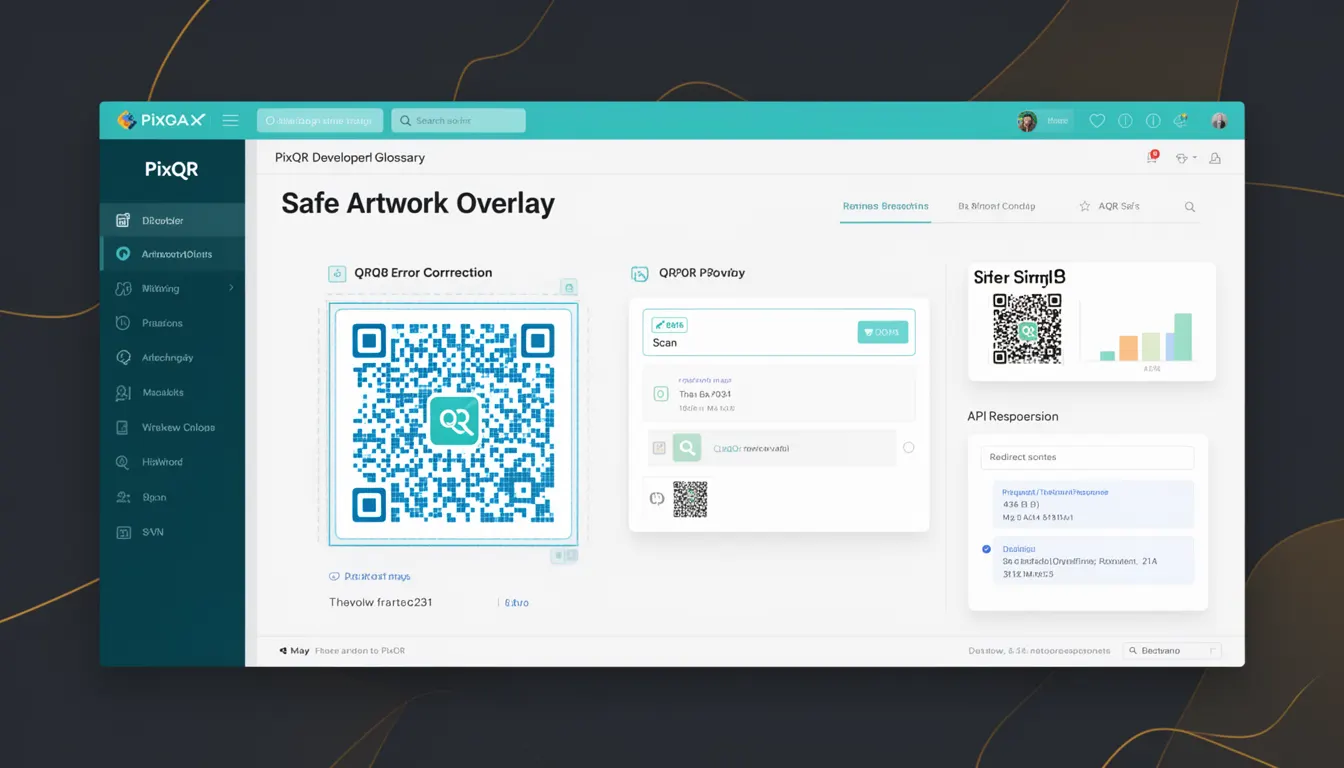Image resolution: width=1344 pixels, height=768 pixels.
Task: Click the magnifier icon beside the AQR tab
Action: [x=1190, y=207]
